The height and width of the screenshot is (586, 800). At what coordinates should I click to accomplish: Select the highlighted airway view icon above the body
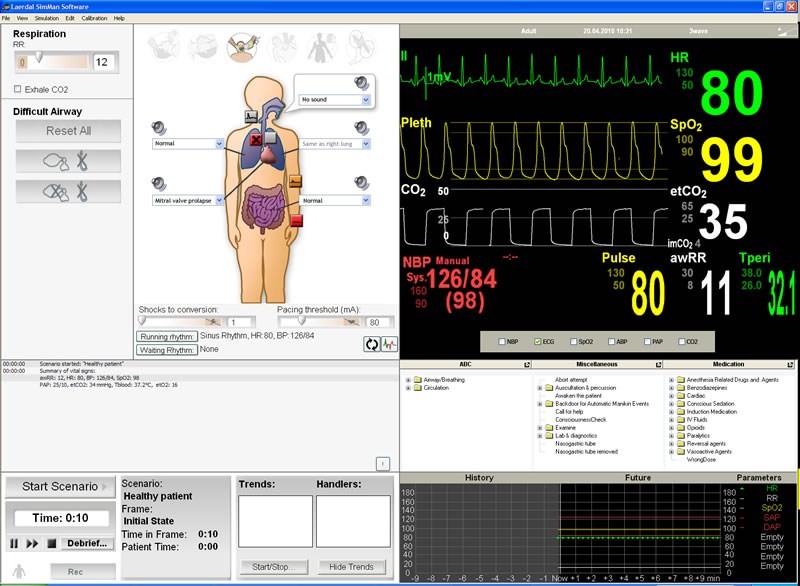click(x=243, y=47)
